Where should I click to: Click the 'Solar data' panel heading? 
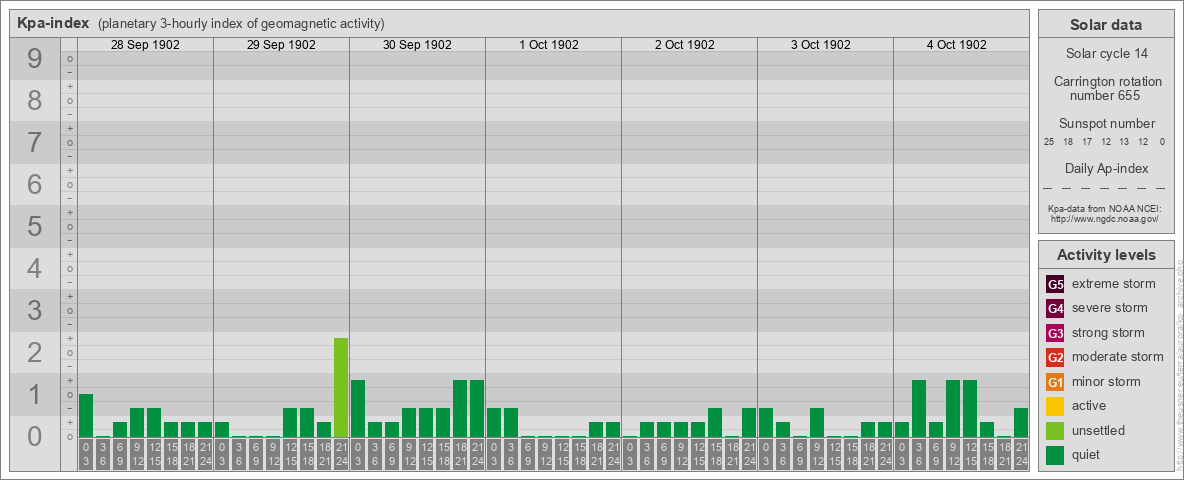click(x=1105, y=25)
